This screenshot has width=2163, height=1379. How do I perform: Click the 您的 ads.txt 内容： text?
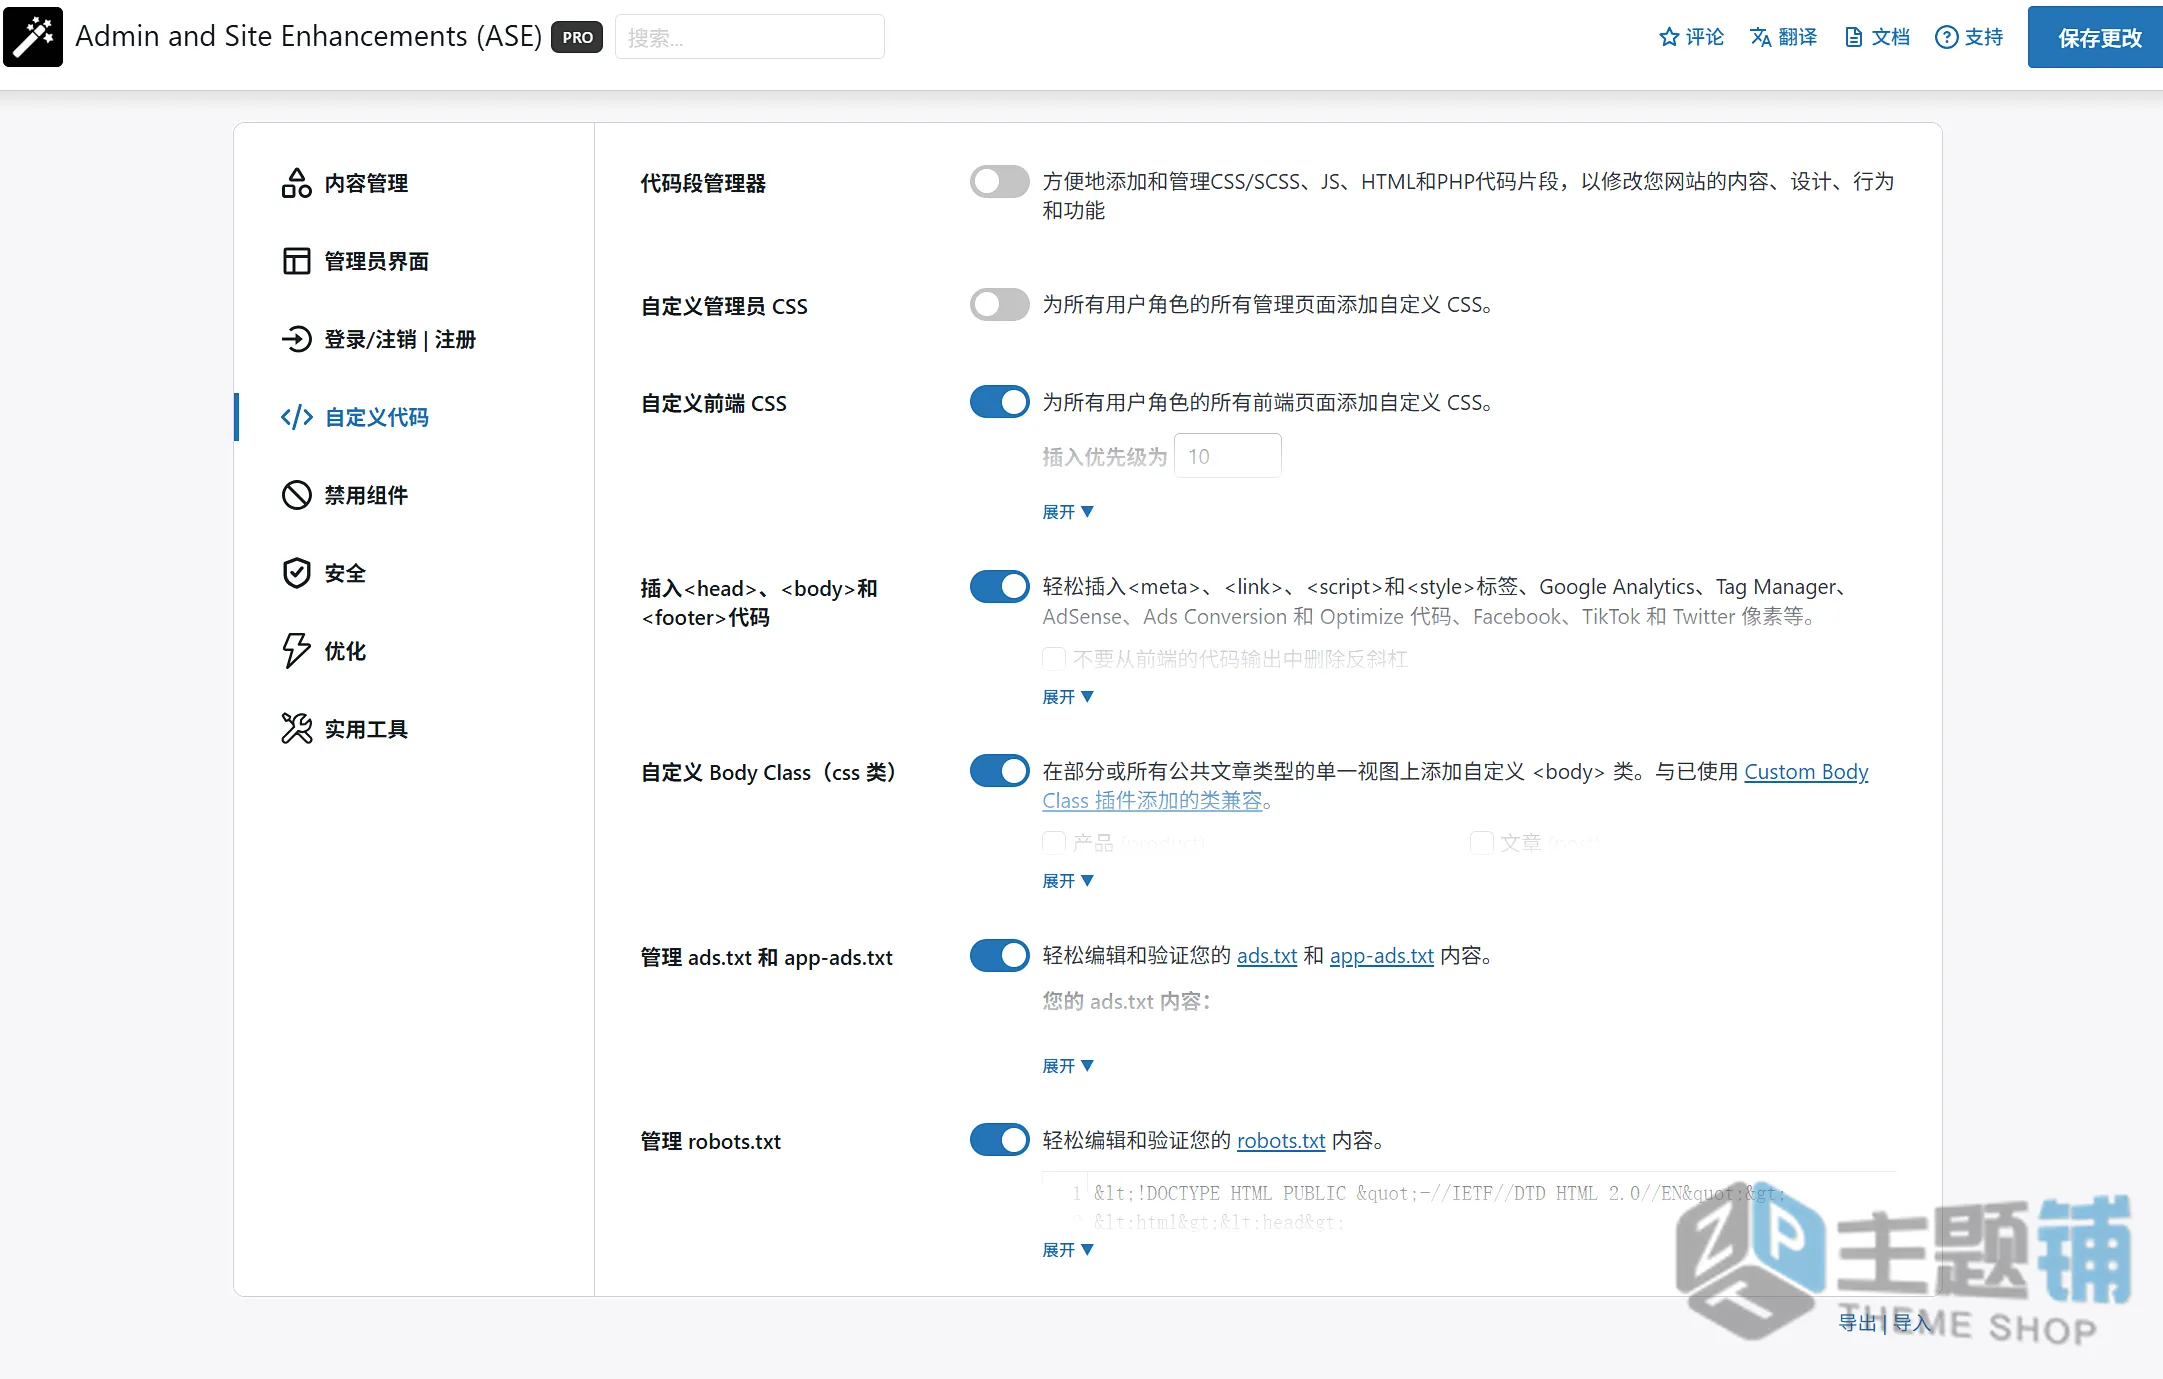pos(1127,1001)
